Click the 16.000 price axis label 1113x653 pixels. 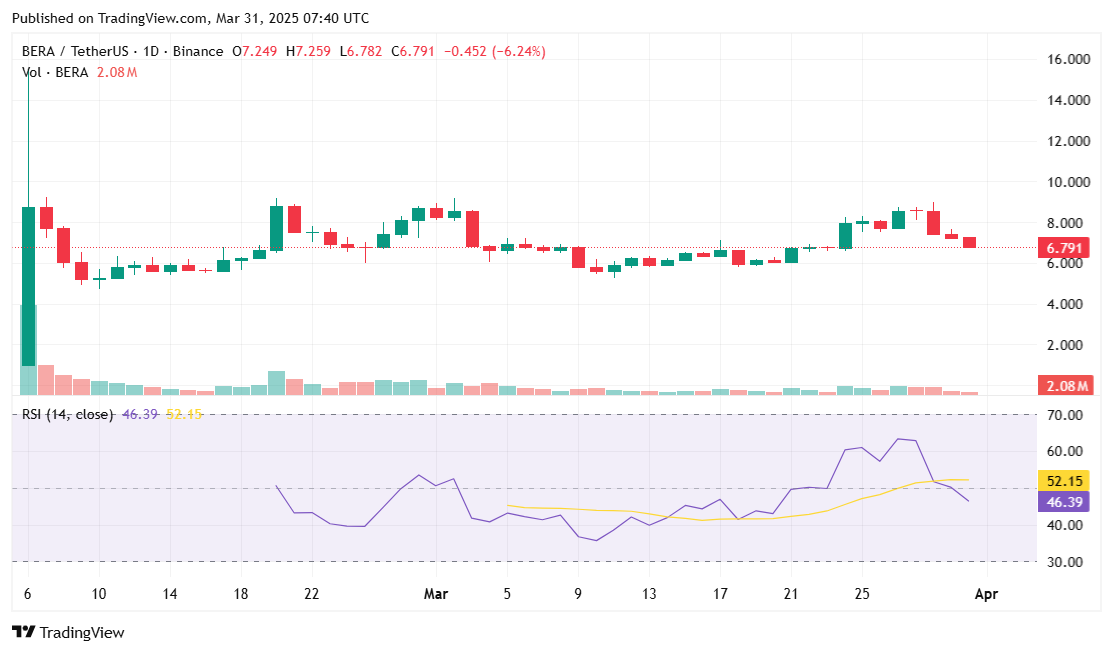click(1066, 60)
